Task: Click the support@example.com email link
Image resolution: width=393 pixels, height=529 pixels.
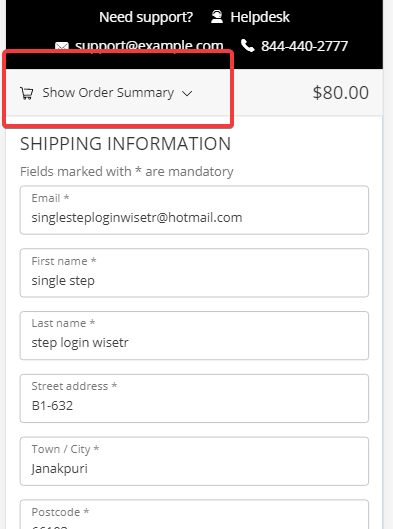Action: [x=149, y=46]
